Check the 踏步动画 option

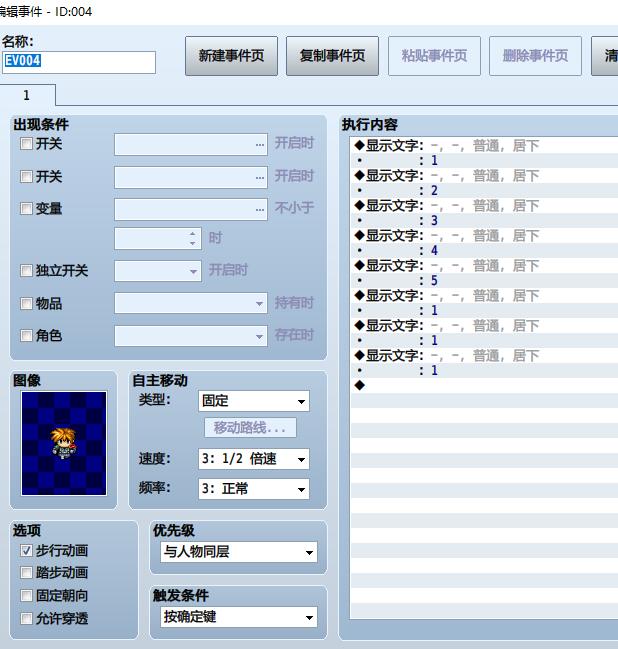pyautogui.click(x=26, y=572)
